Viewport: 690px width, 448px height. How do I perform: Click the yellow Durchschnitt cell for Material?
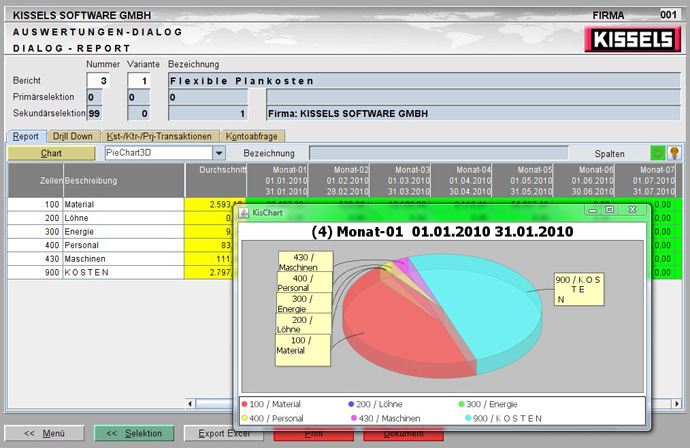[x=214, y=204]
